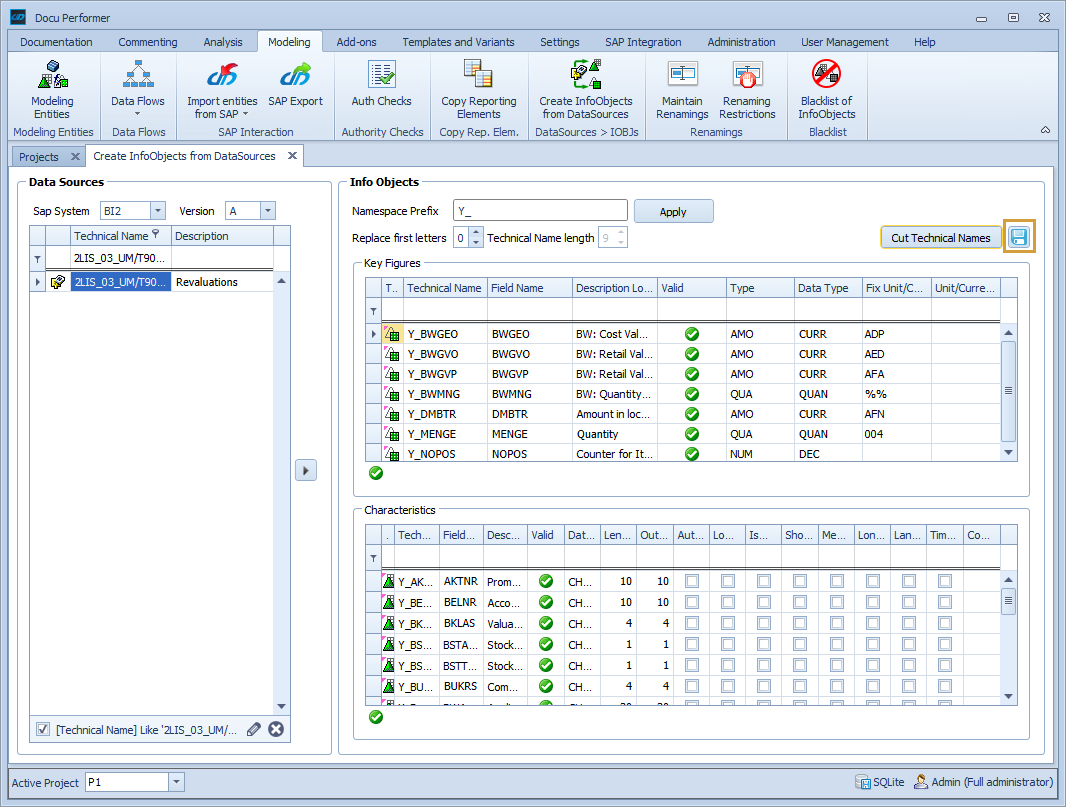The height and width of the screenshot is (807, 1066).
Task: Click the Namespace Prefix input field
Action: point(540,211)
